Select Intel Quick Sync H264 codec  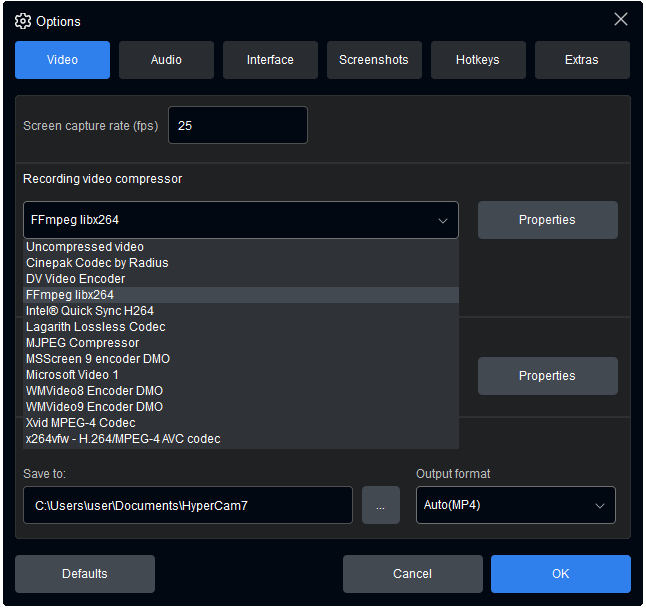point(90,311)
